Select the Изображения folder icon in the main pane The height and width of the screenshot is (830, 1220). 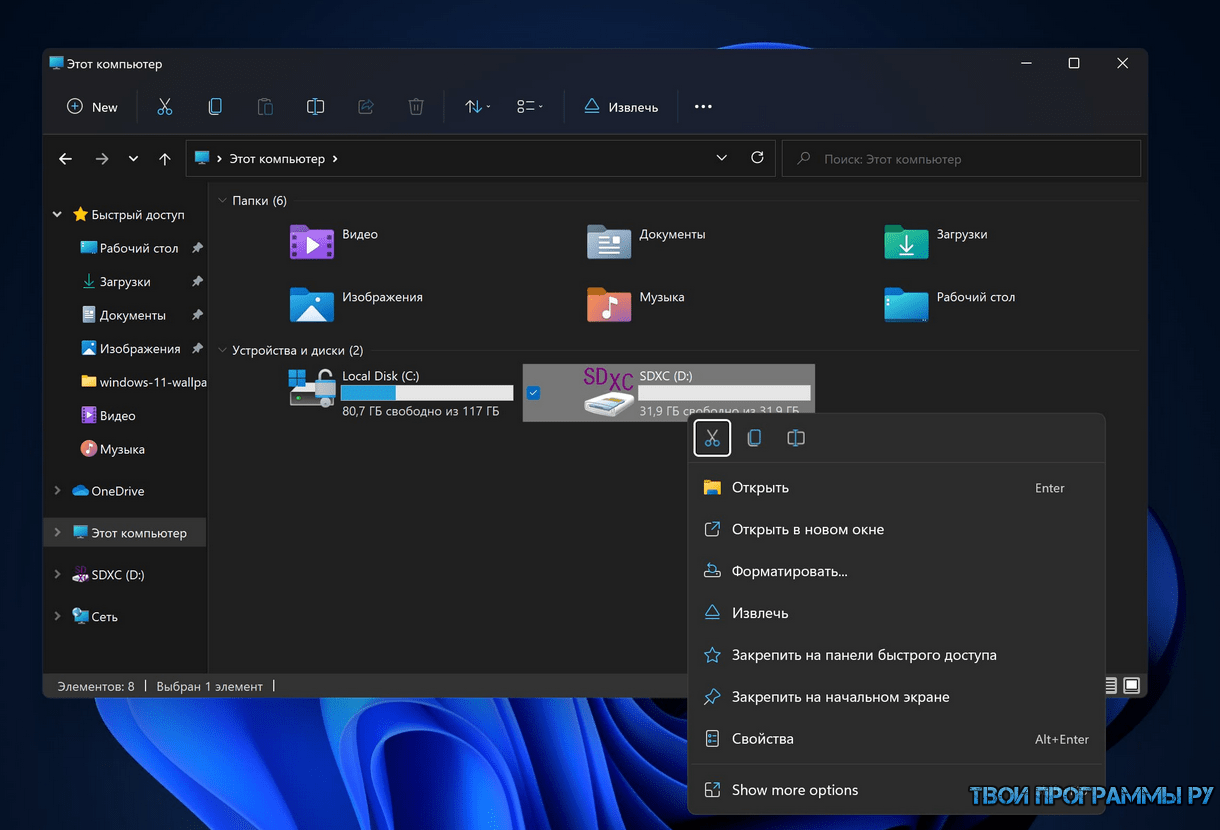pyautogui.click(x=312, y=304)
